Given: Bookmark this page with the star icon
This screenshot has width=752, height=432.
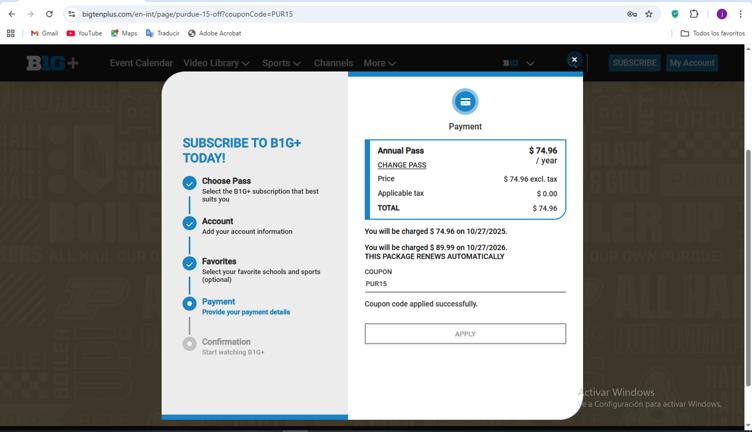Looking at the screenshot, I should pos(649,14).
